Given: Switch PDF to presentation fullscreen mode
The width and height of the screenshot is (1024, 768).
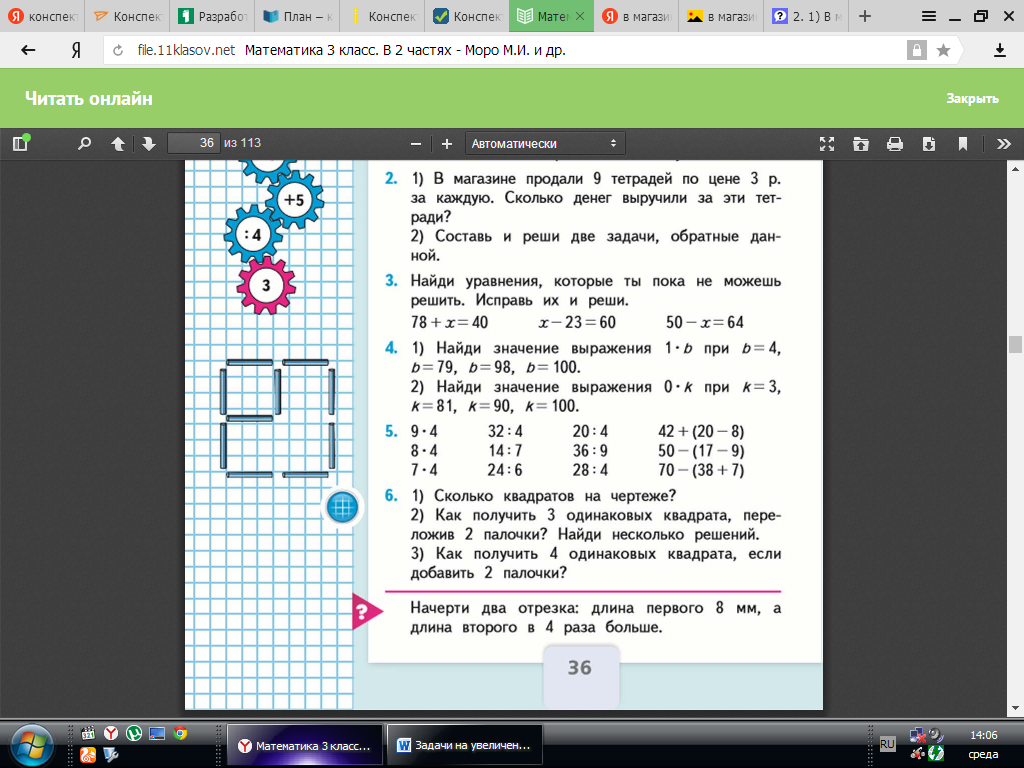Looking at the screenshot, I should coord(827,143).
